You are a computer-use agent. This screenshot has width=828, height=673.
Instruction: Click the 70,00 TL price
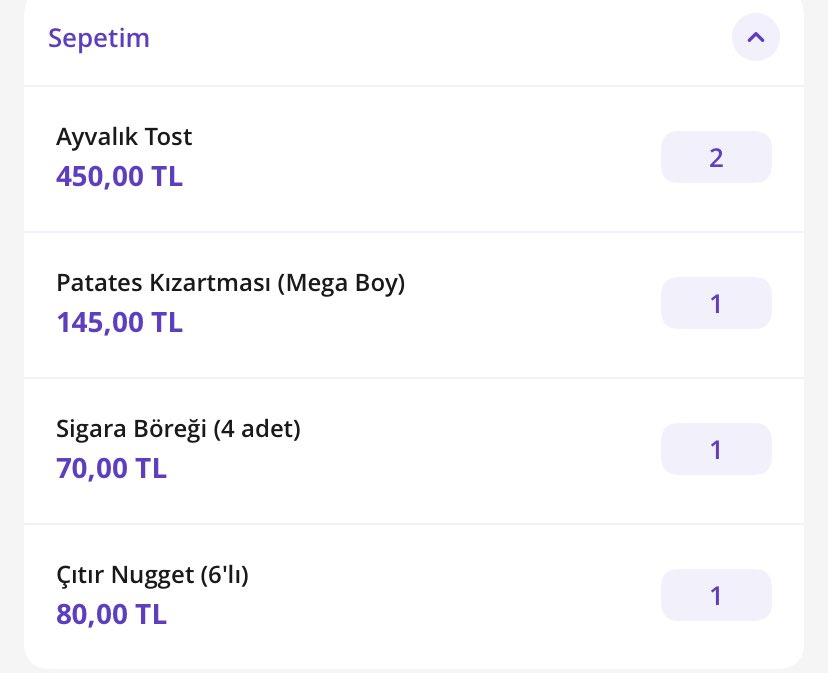coord(111,468)
